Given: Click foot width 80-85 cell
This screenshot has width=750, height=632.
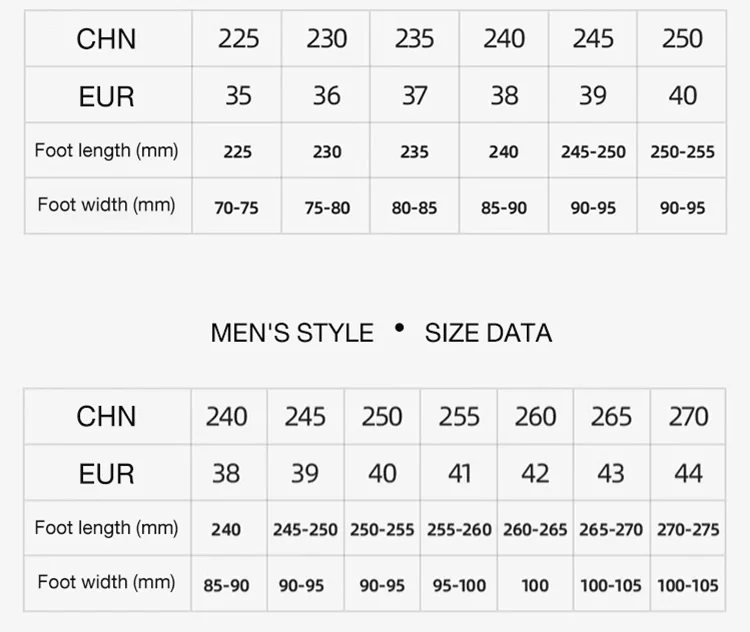Looking at the screenshot, I should (x=414, y=208).
